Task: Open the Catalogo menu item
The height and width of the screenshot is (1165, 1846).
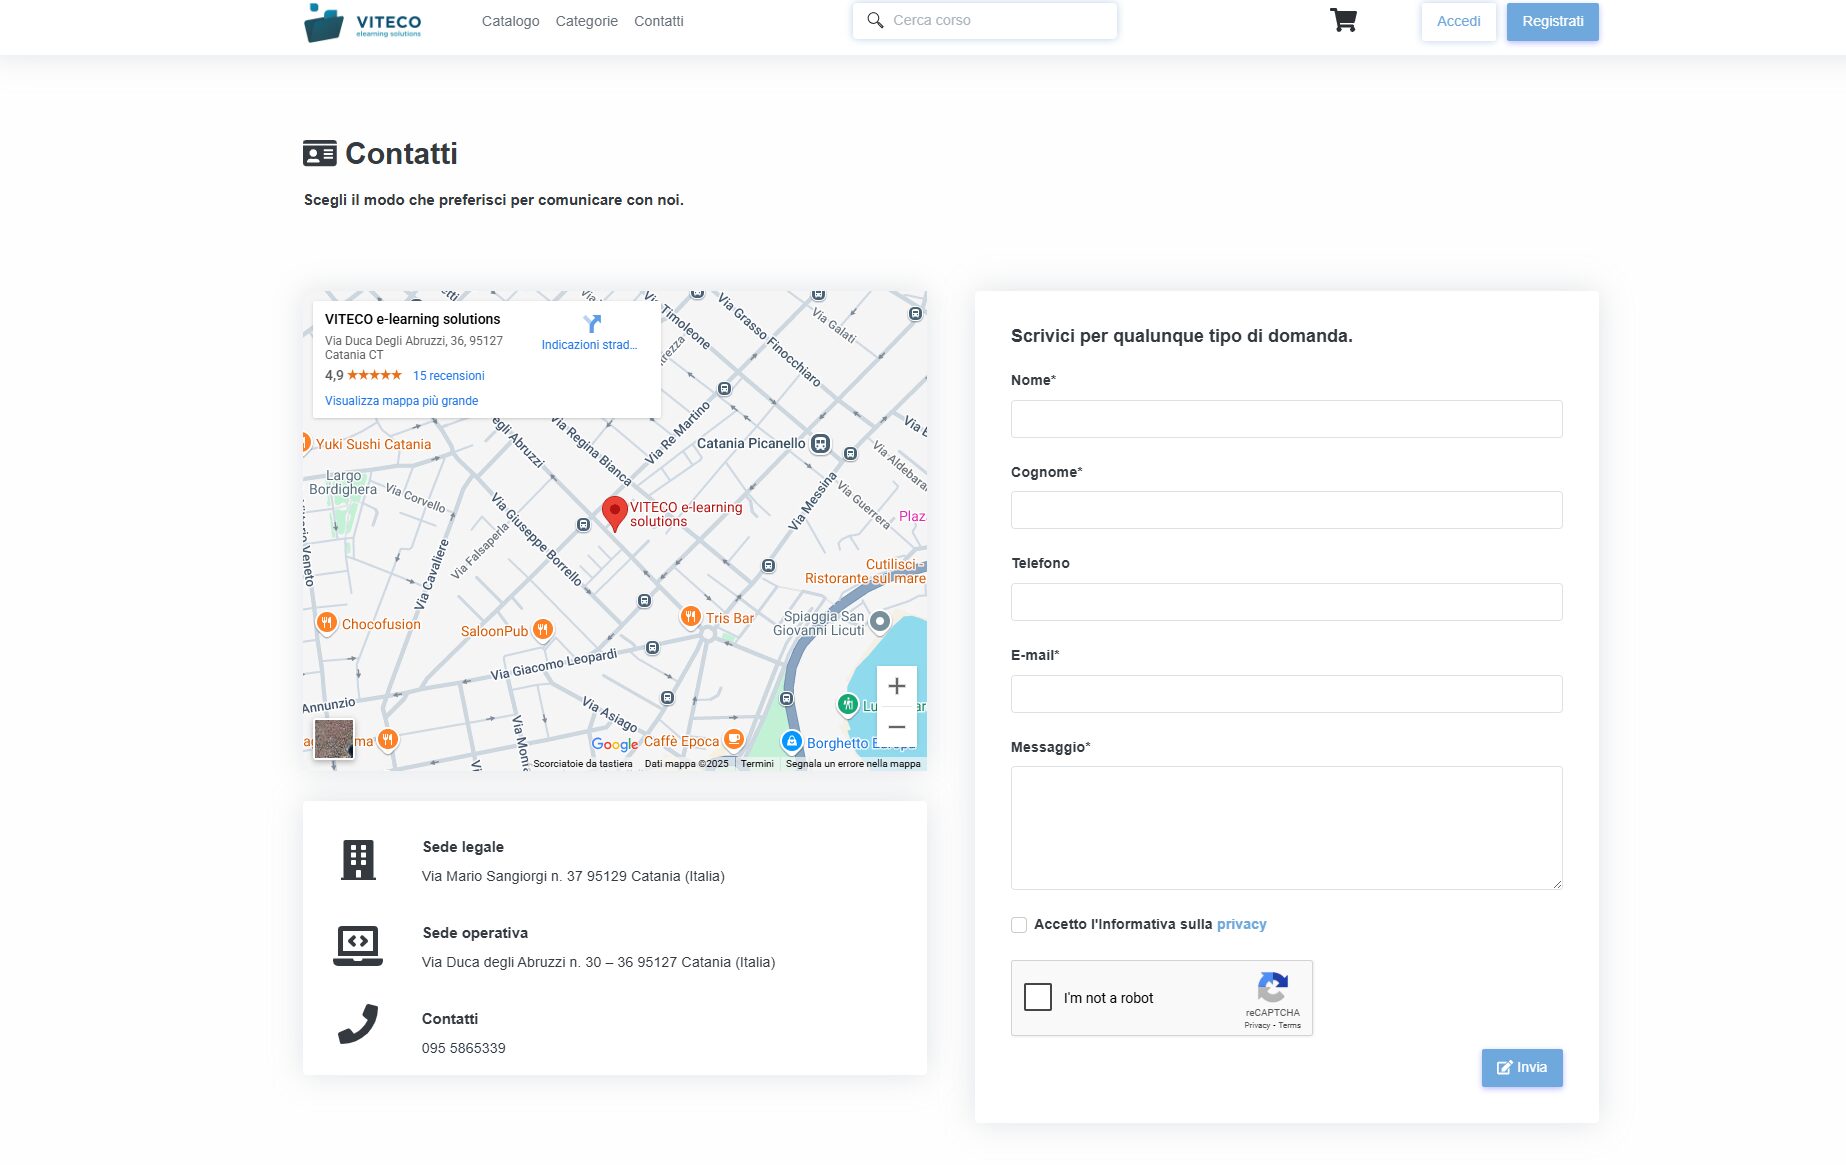Action: pyautogui.click(x=510, y=21)
